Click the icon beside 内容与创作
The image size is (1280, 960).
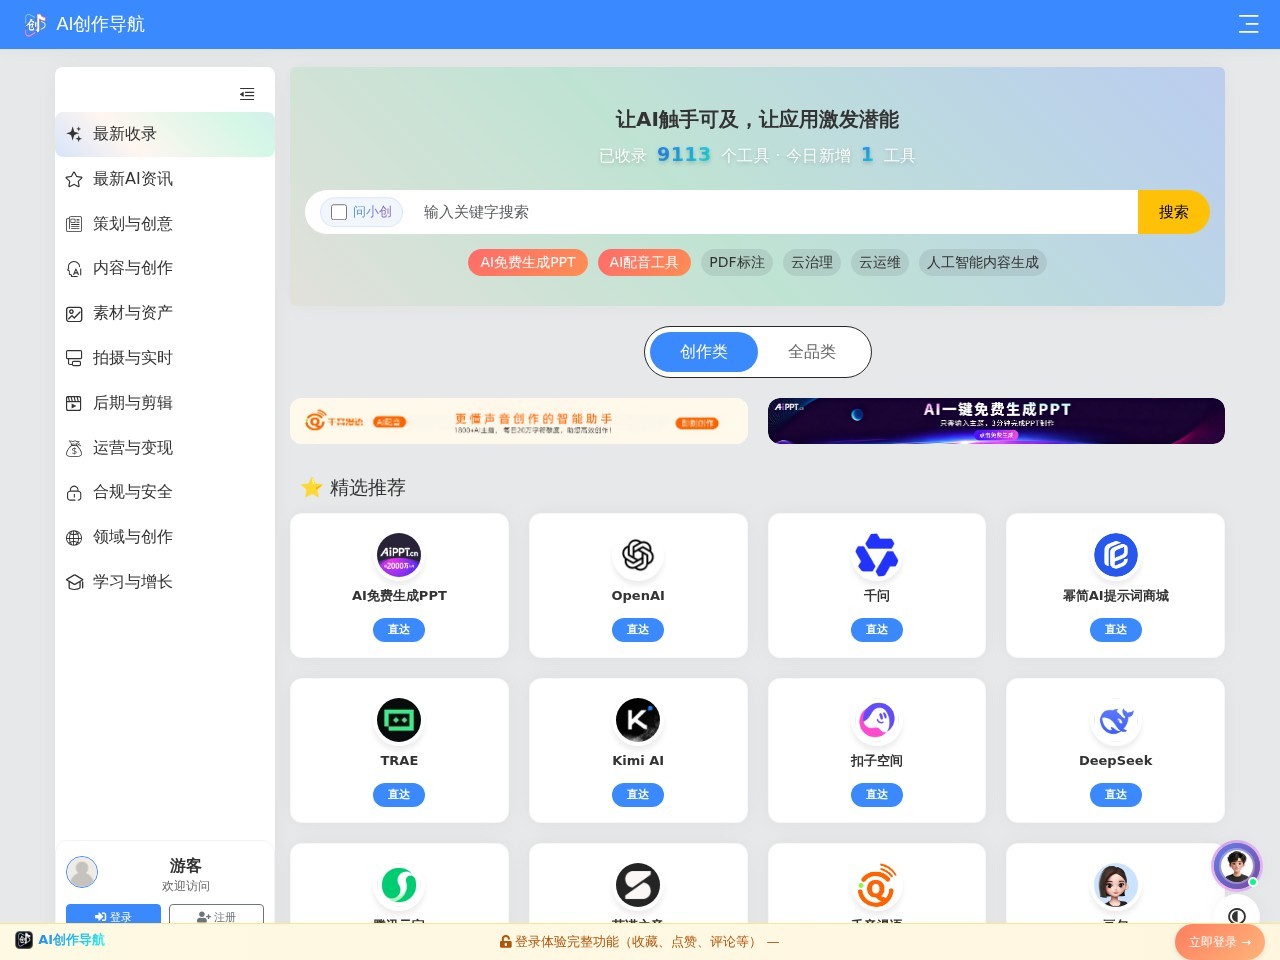(x=74, y=268)
